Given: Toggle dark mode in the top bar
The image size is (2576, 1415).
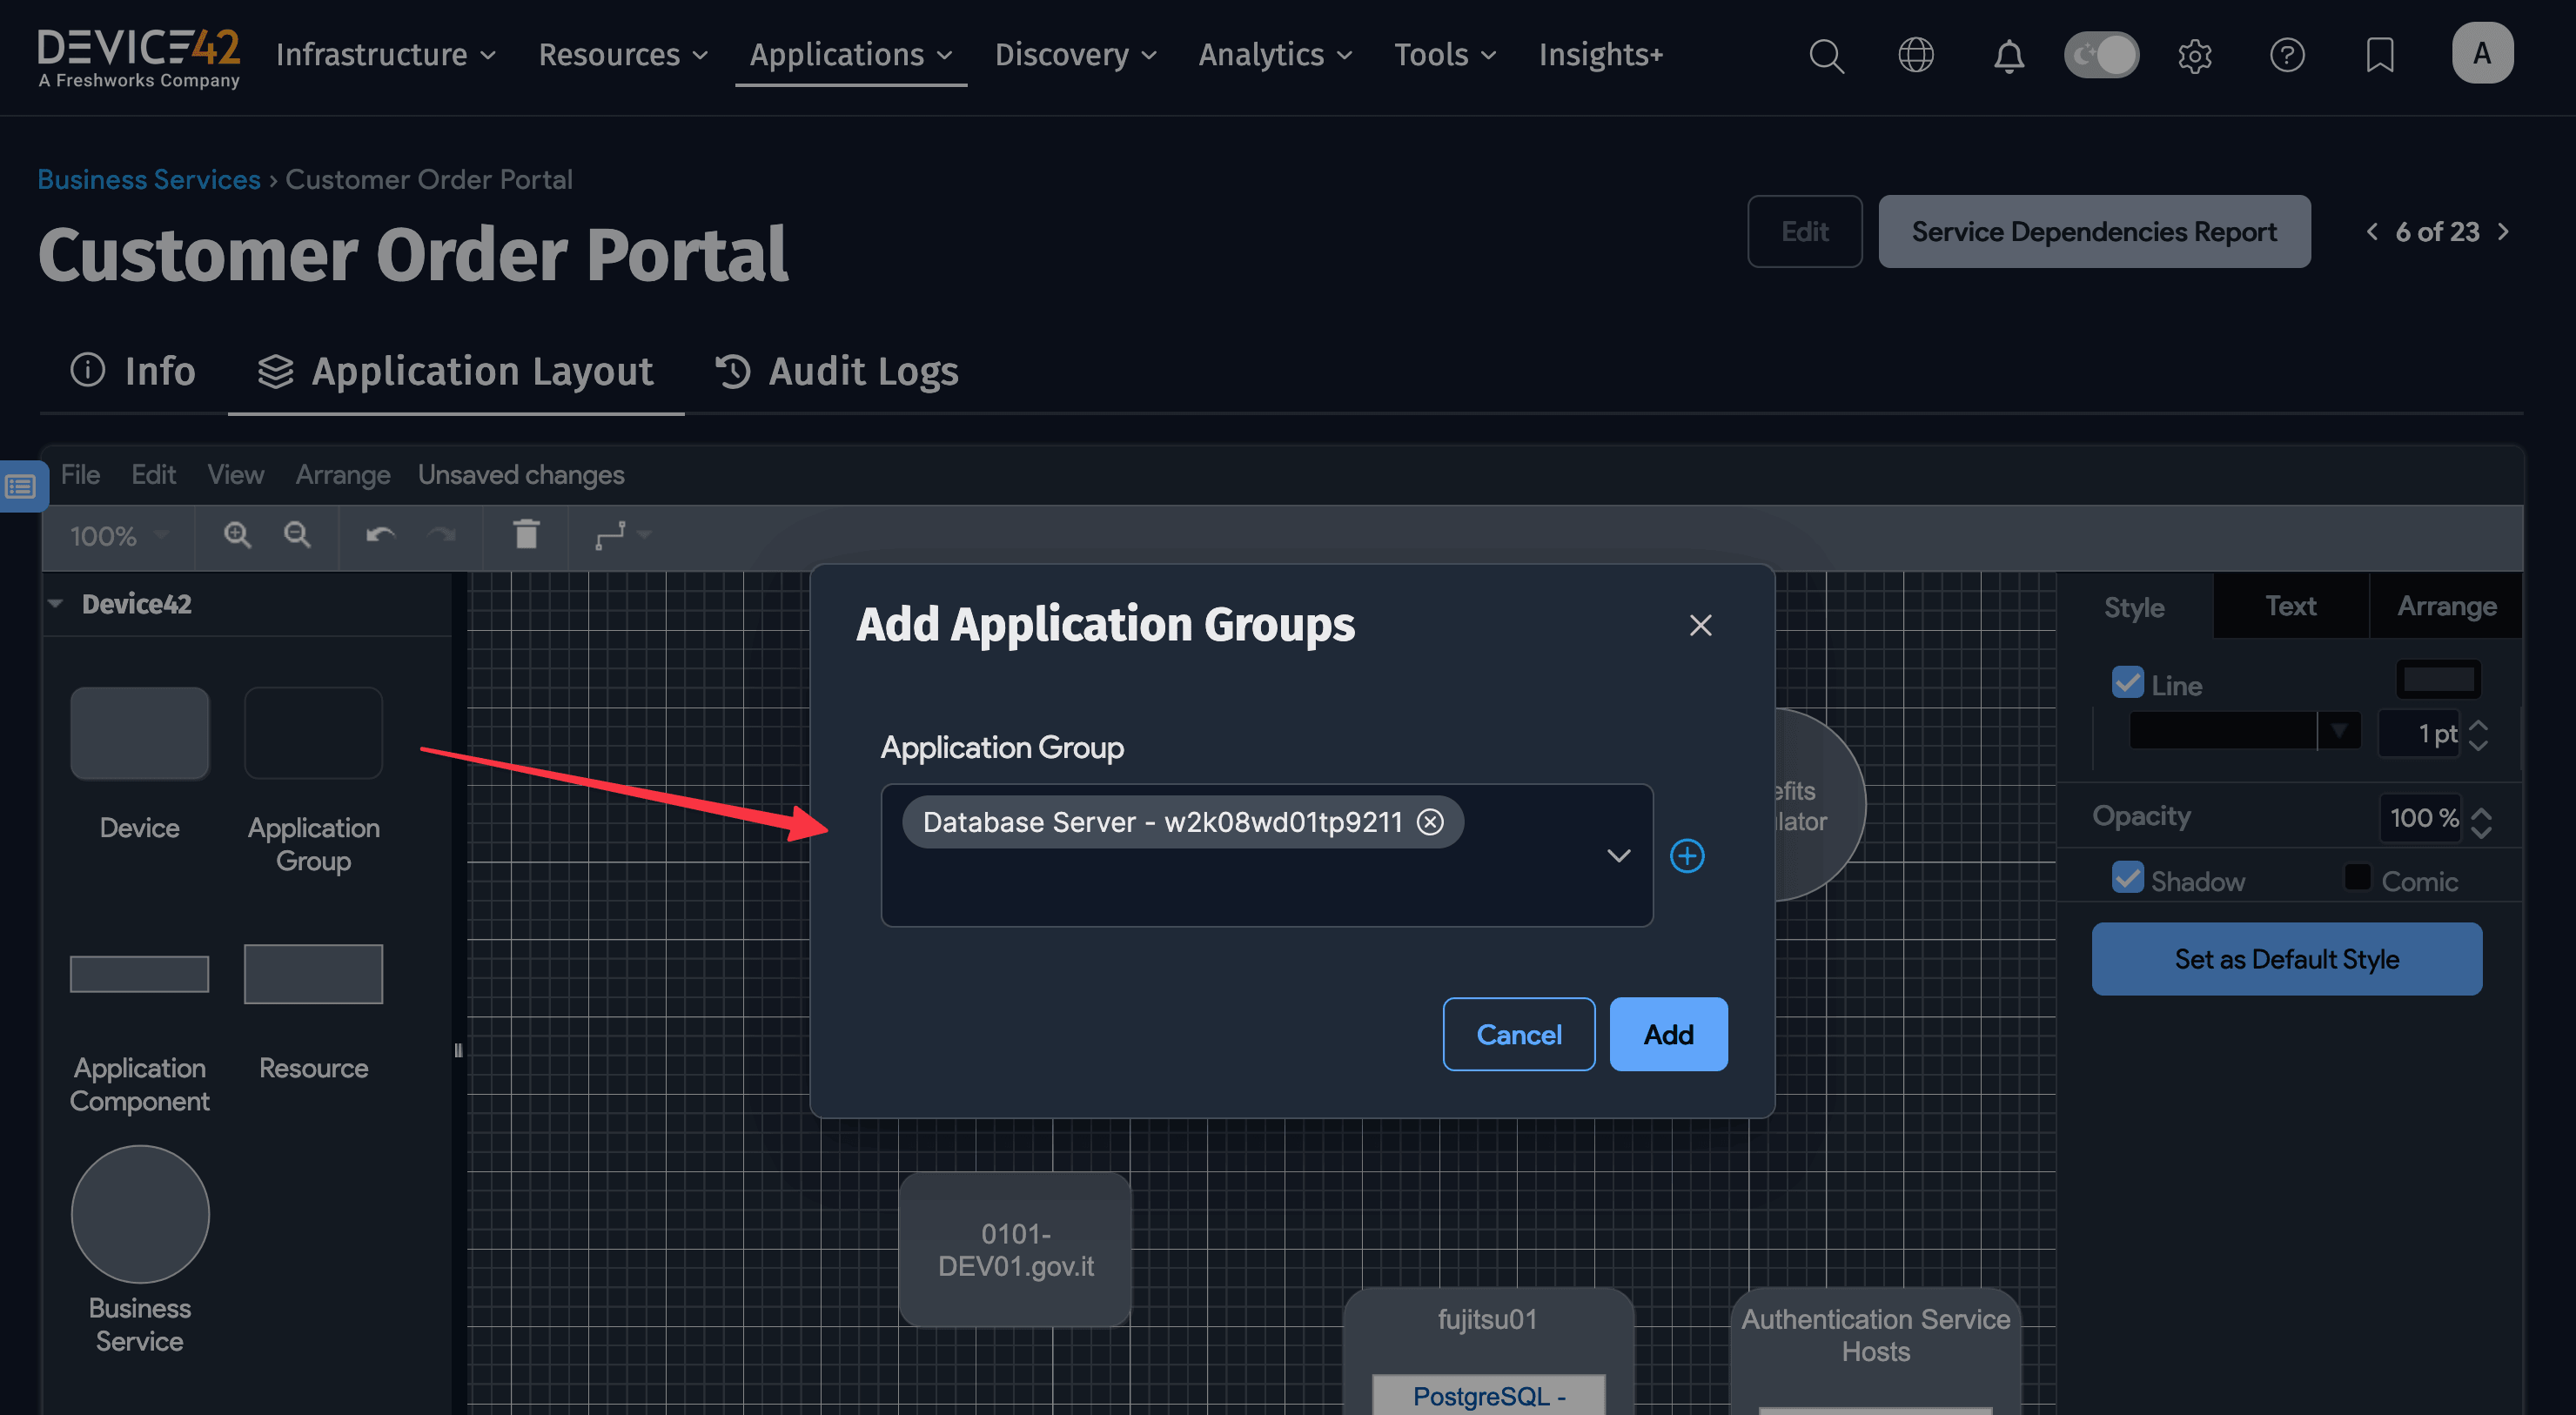Looking at the screenshot, I should 2101,55.
